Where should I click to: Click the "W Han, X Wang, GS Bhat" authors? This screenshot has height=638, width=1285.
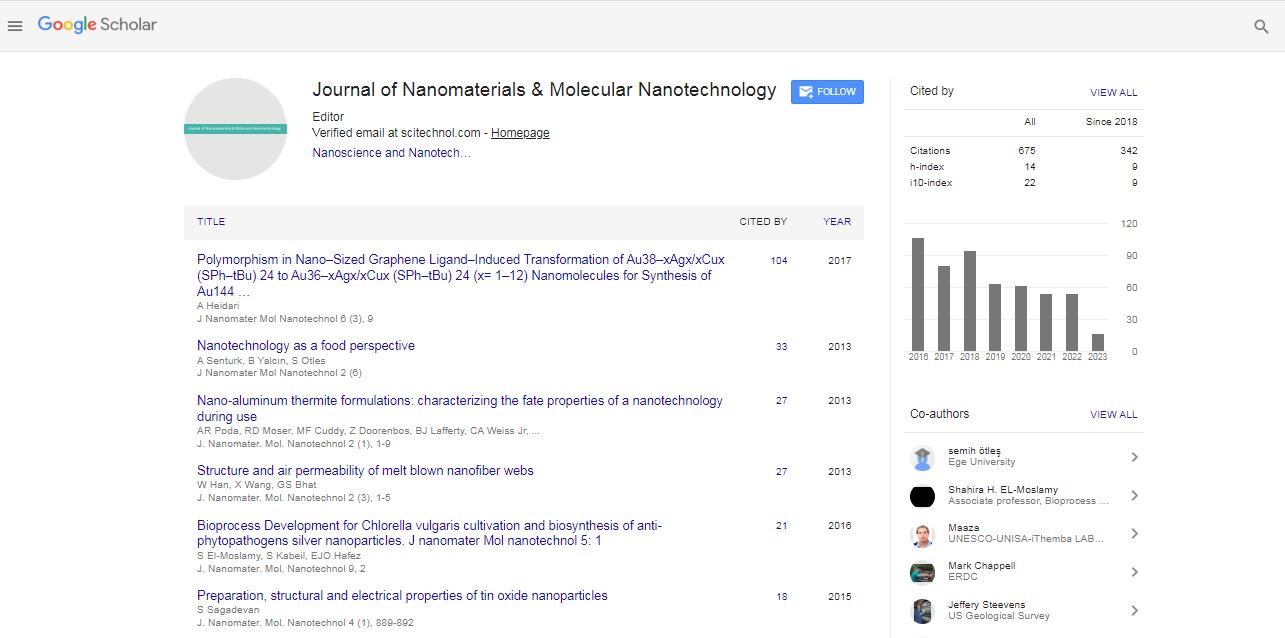click(257, 485)
